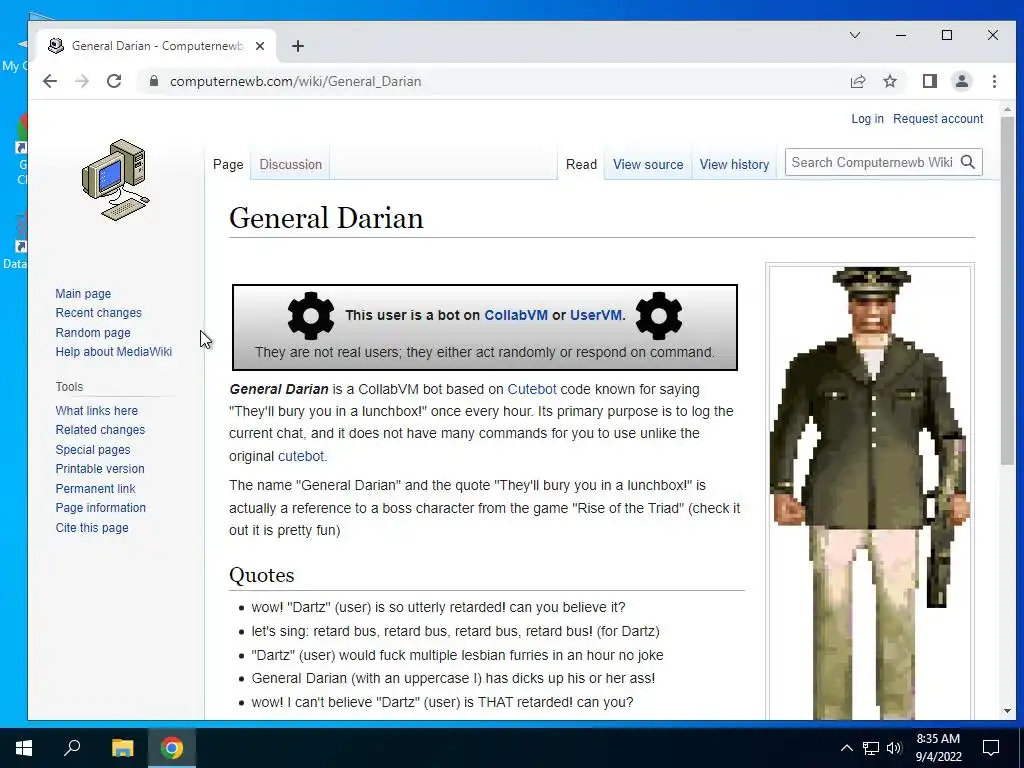Open the lowercase cutebot link
1024x768 pixels.
(x=300, y=456)
